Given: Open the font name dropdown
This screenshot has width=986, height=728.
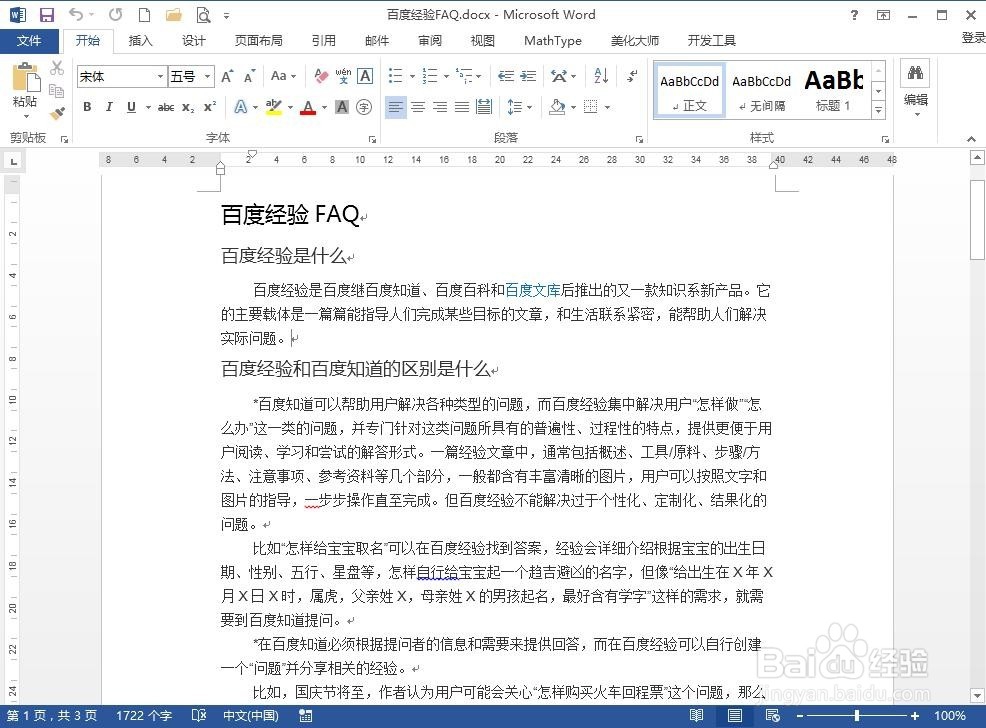Looking at the screenshot, I should pyautogui.click(x=160, y=76).
